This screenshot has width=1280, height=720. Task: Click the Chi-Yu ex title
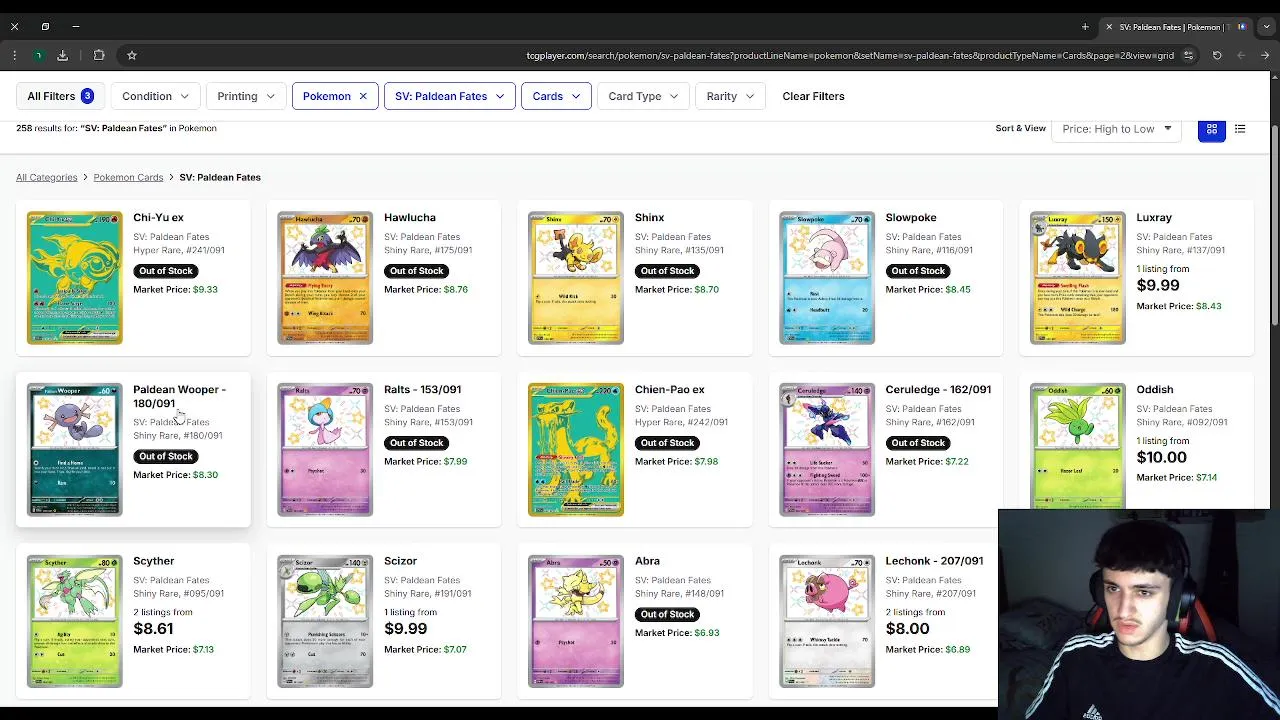pos(158,217)
